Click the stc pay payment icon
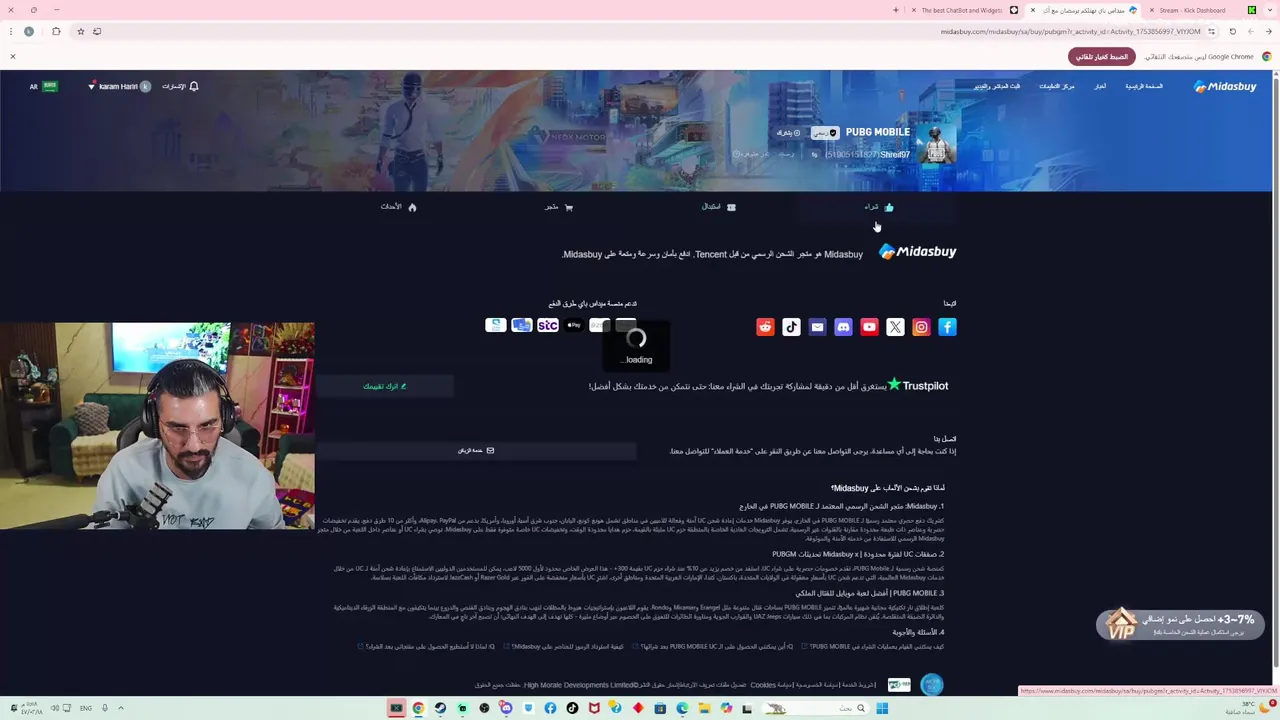The height and width of the screenshot is (720, 1280). tap(547, 325)
